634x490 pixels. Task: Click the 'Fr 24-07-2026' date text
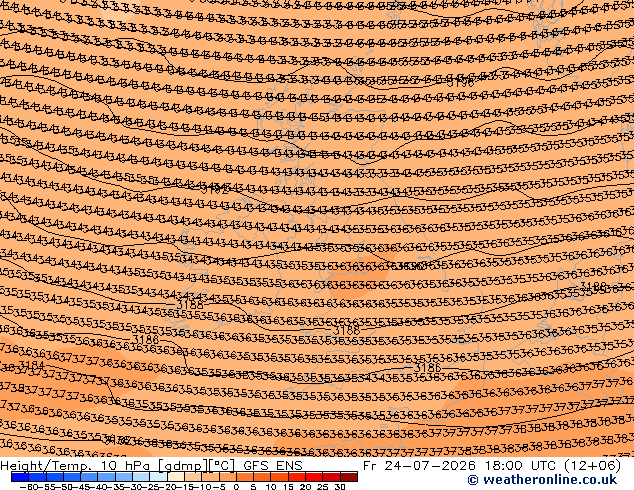(x=419, y=465)
